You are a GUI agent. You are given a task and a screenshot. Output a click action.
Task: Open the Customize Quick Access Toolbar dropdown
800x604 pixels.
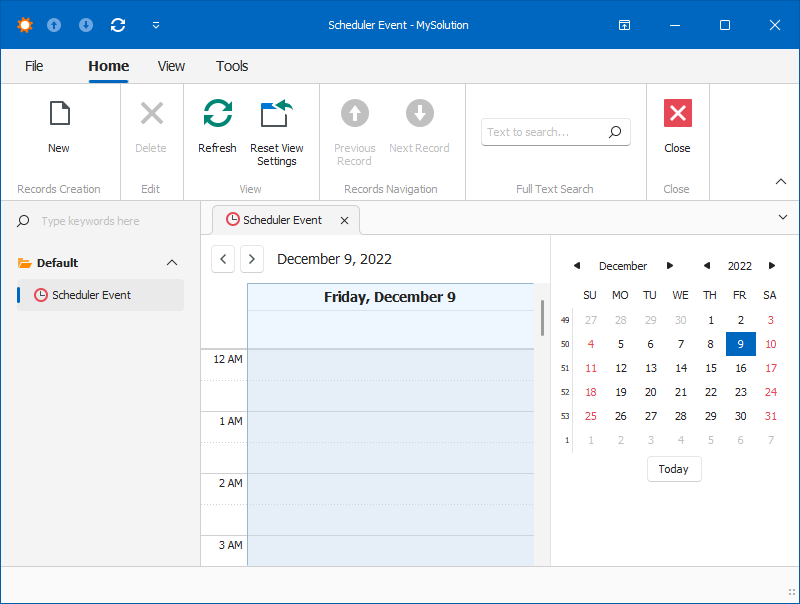coord(156,25)
